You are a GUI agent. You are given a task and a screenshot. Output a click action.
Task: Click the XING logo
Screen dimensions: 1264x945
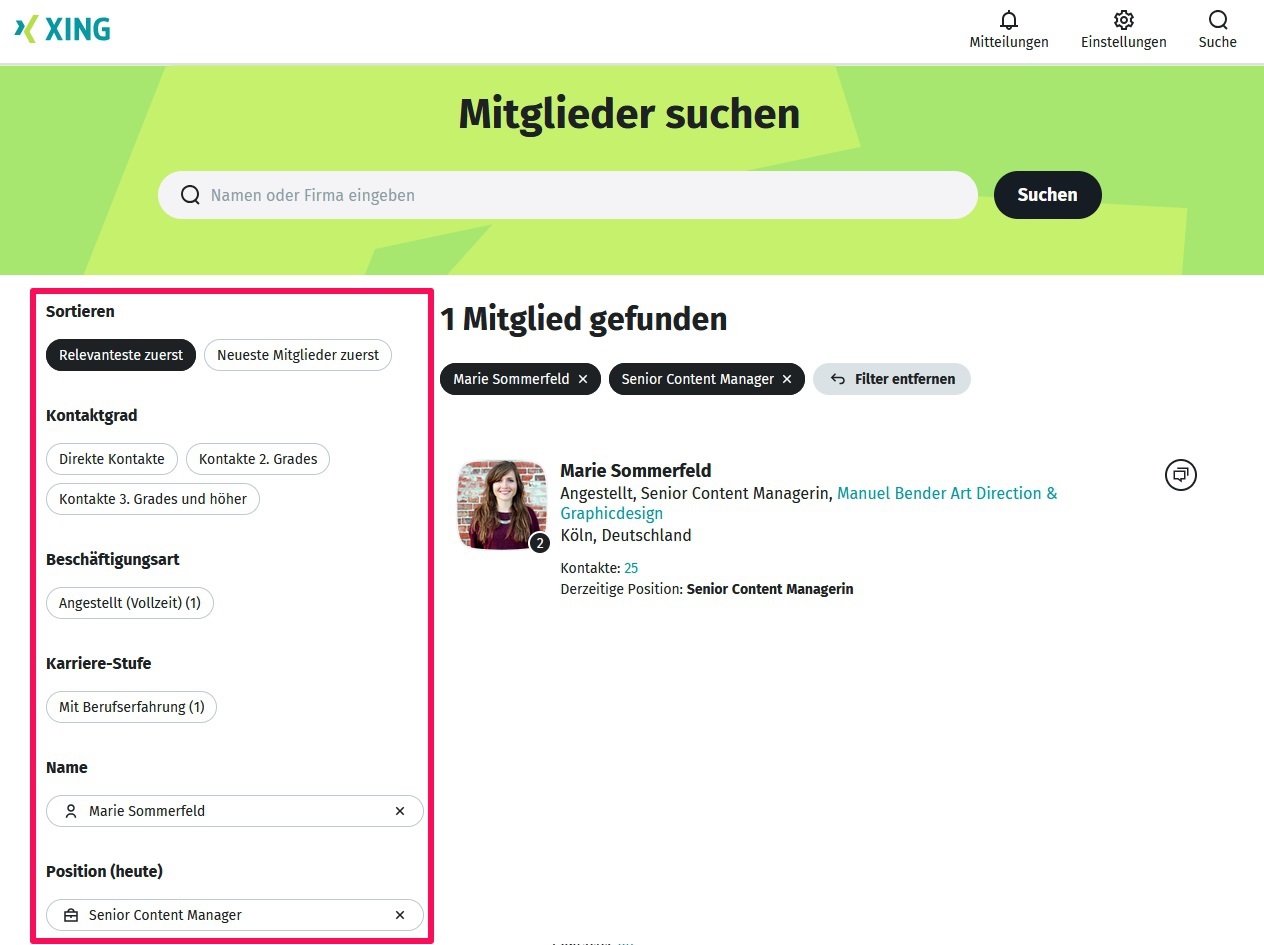coord(62,30)
